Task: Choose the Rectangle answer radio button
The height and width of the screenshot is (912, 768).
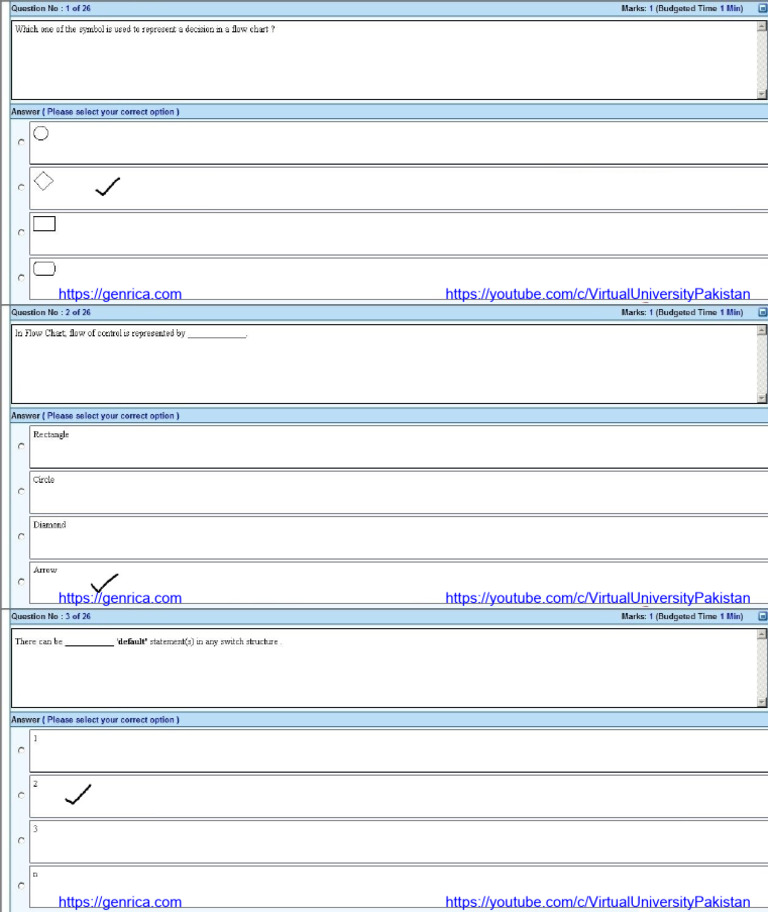Action: (22, 446)
